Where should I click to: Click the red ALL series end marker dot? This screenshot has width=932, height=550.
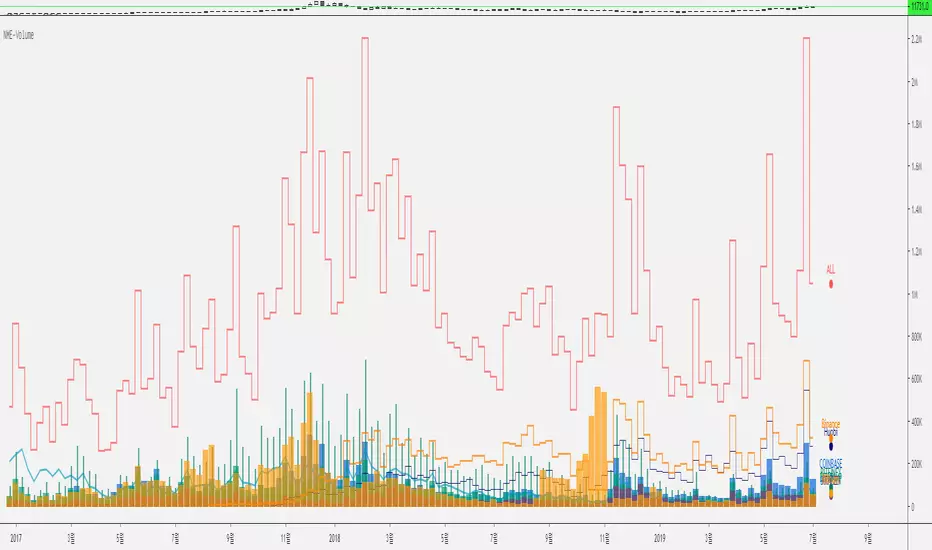point(831,284)
